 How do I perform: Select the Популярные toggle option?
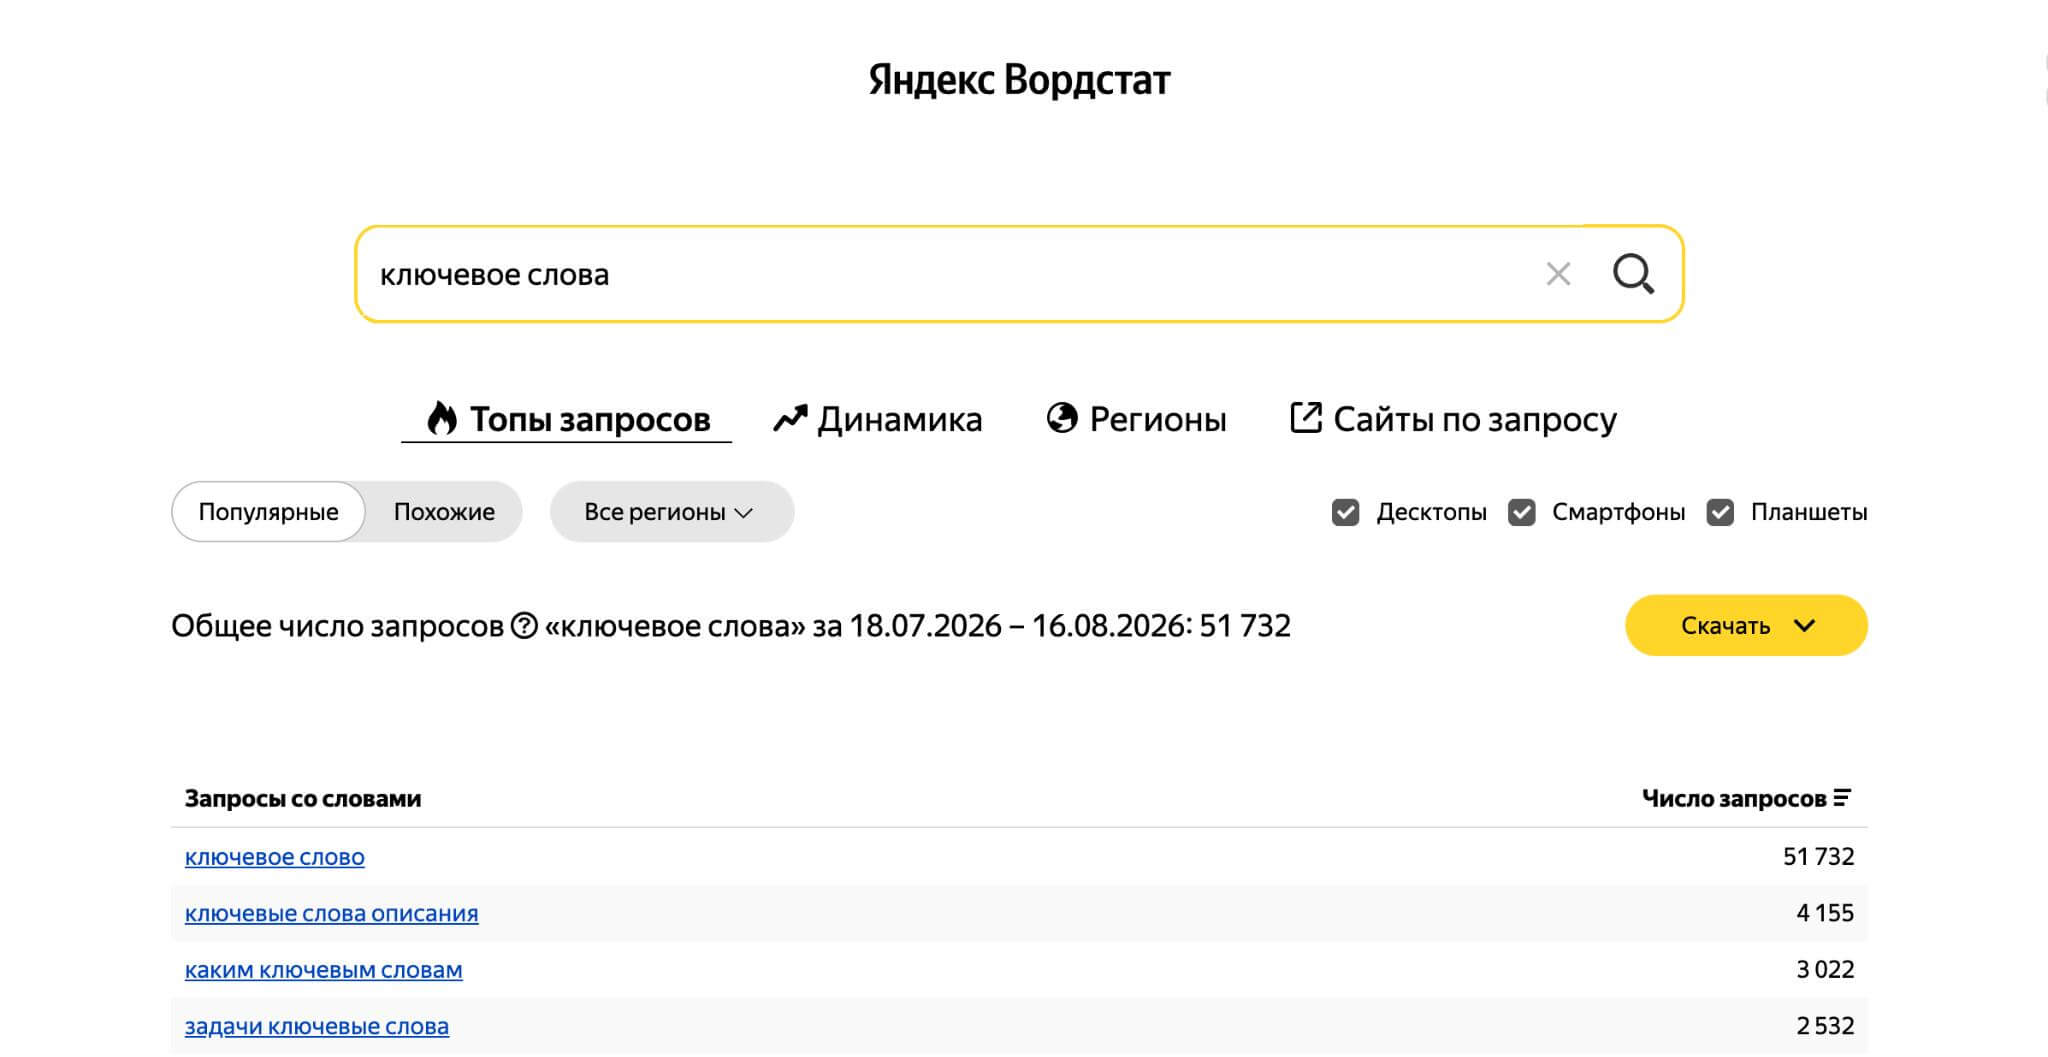268,512
